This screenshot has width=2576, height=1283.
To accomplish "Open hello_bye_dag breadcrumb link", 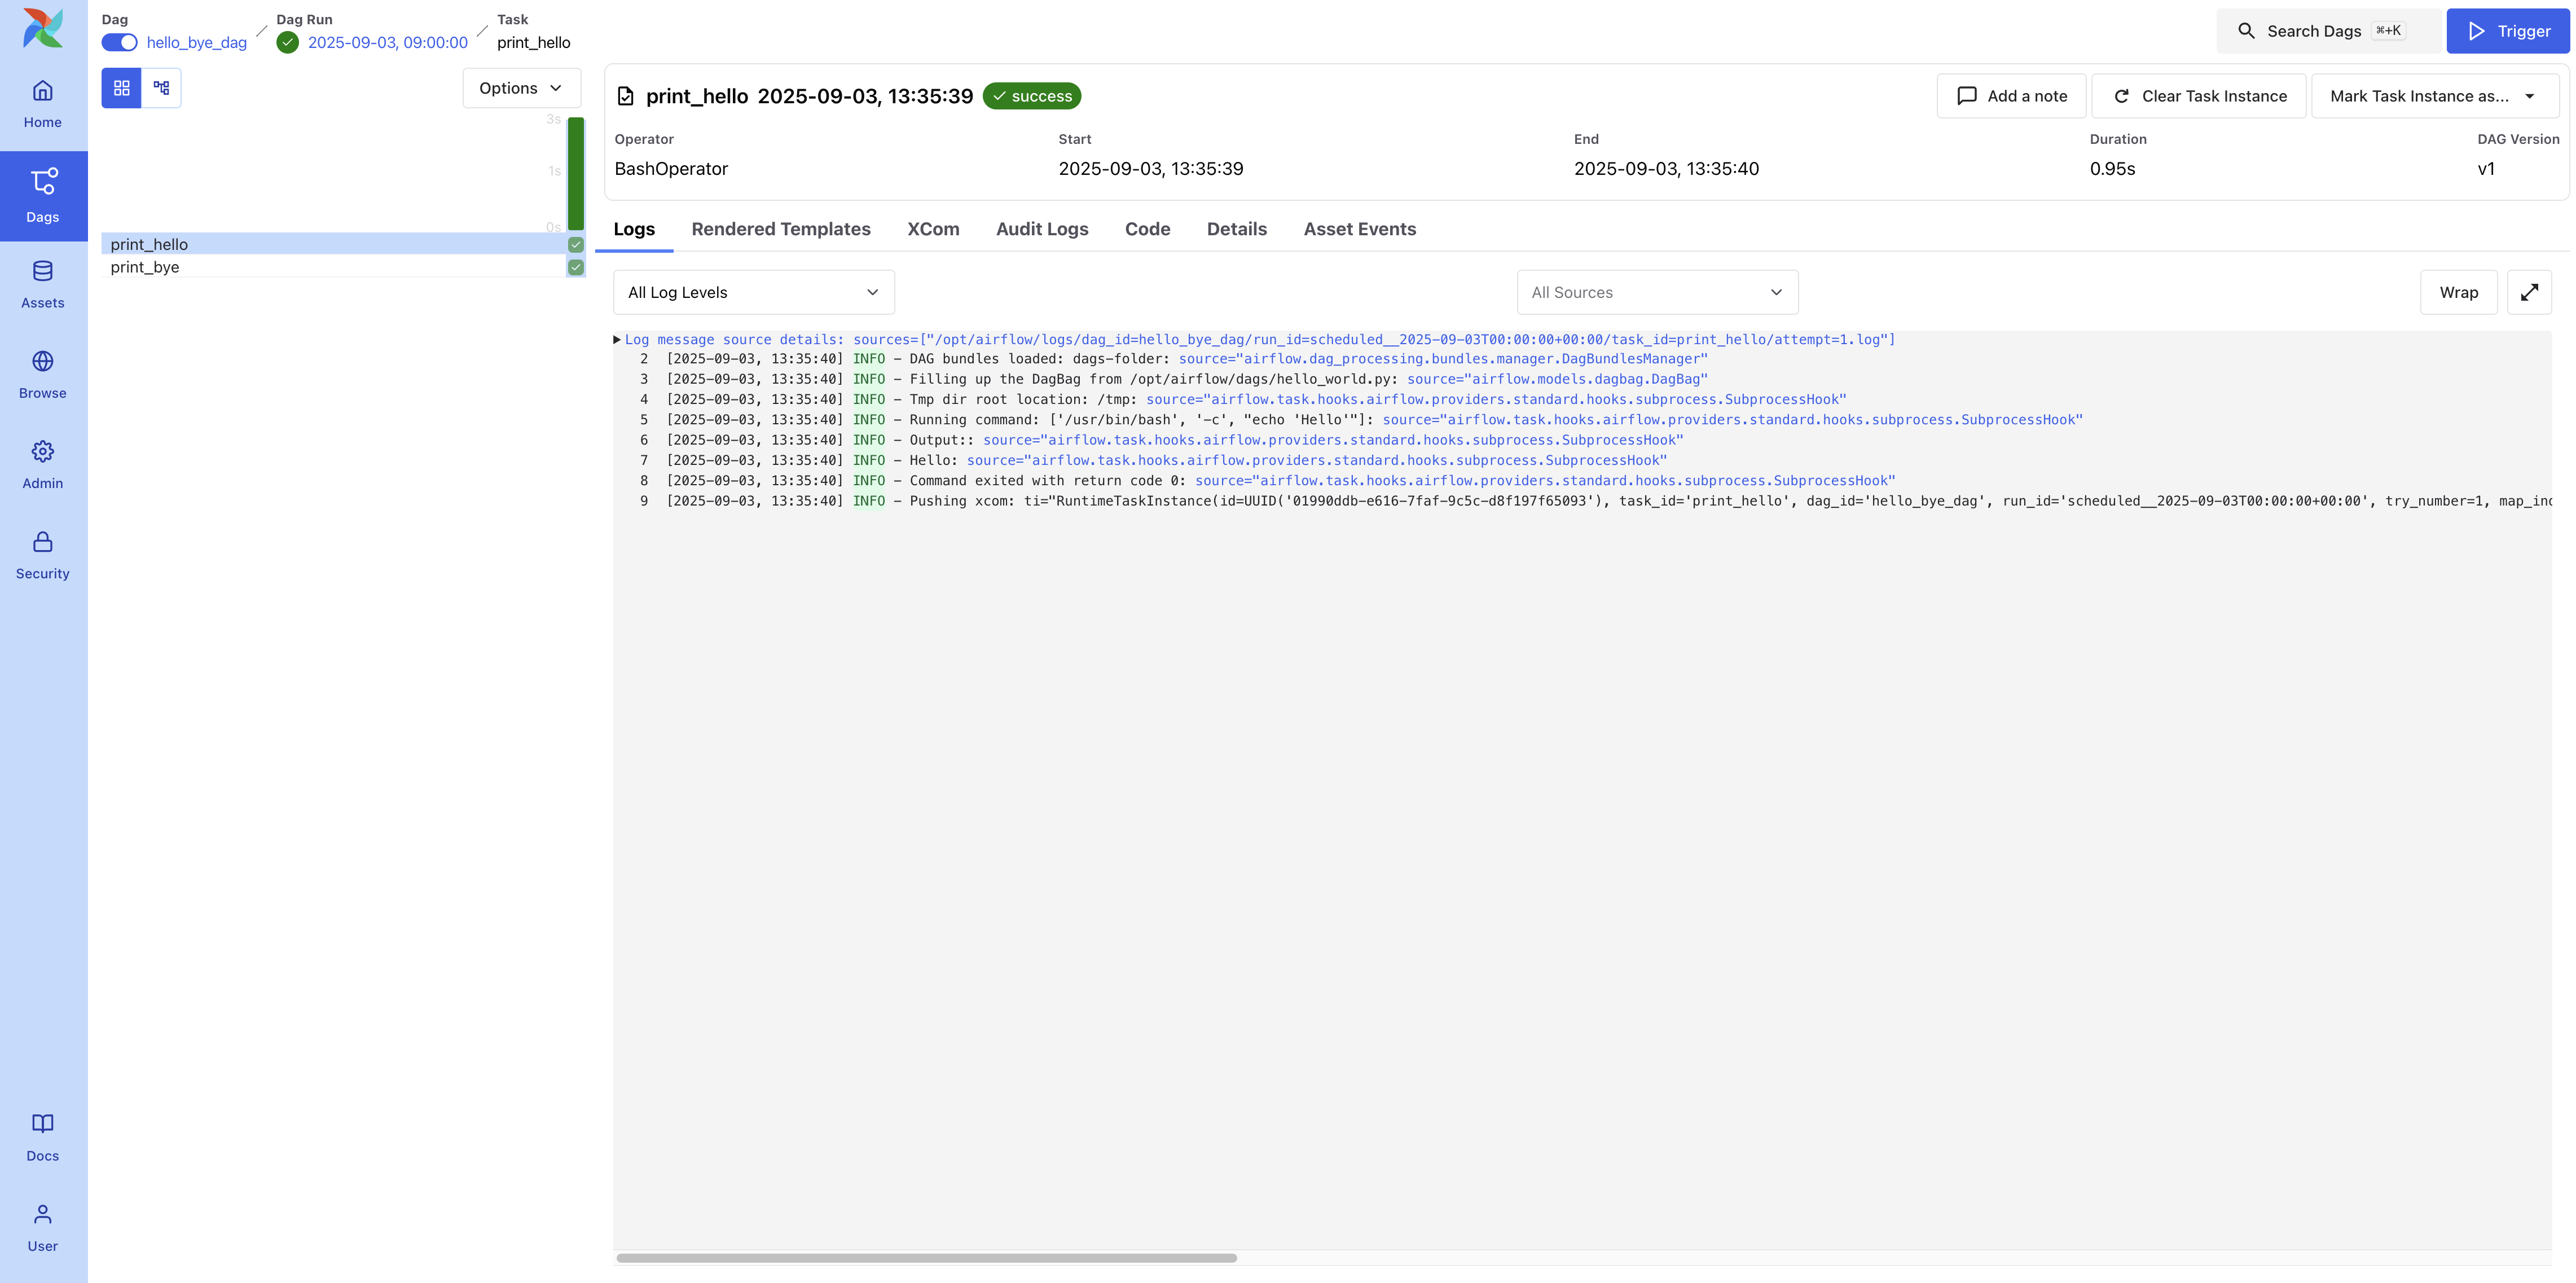I will 196,42.
